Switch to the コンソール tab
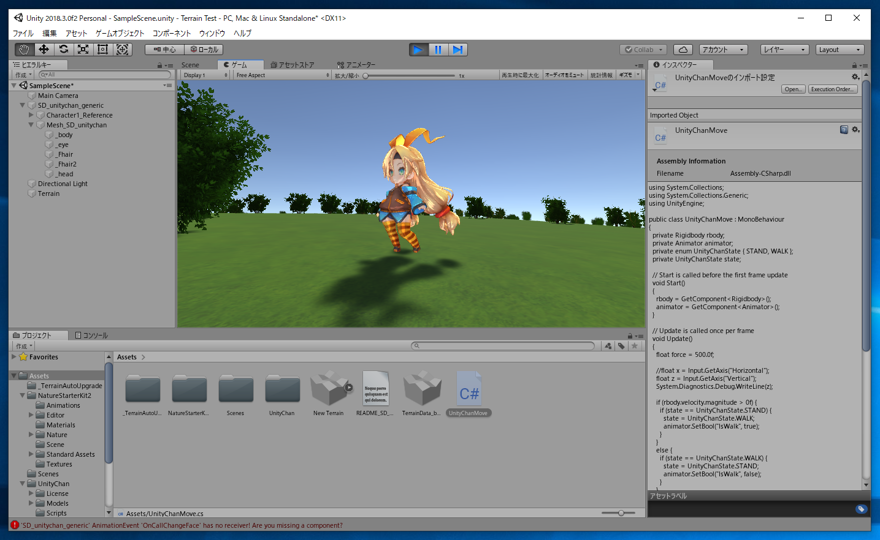Image resolution: width=880 pixels, height=540 pixels. click(x=91, y=335)
